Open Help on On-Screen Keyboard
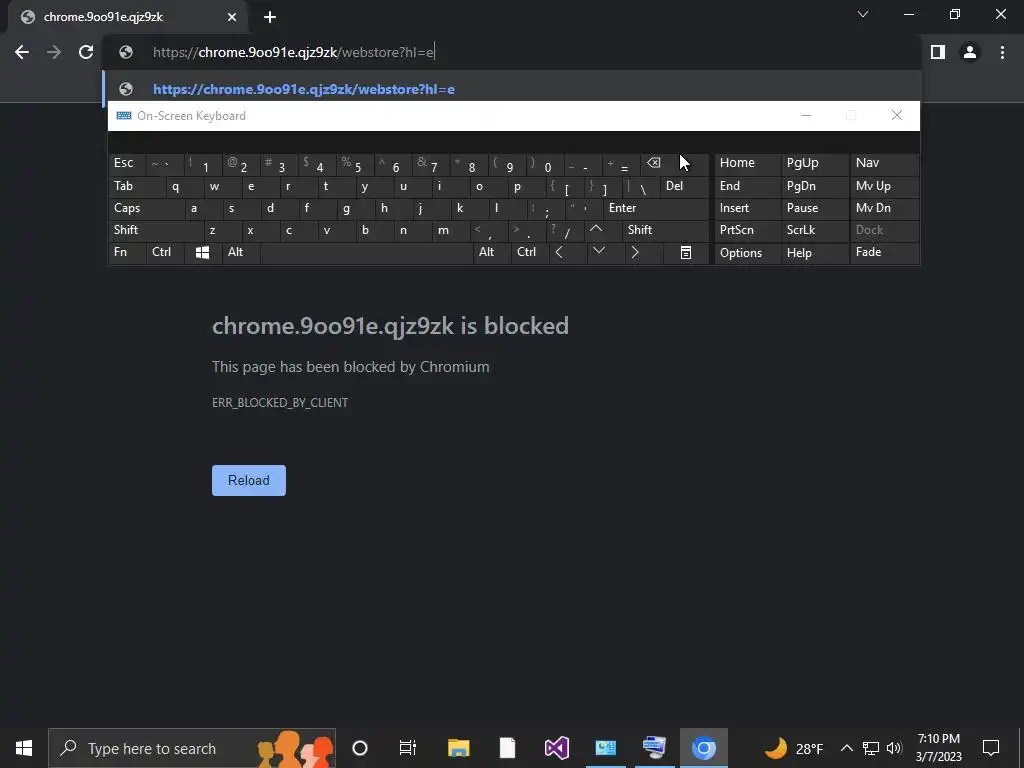 tap(815, 253)
